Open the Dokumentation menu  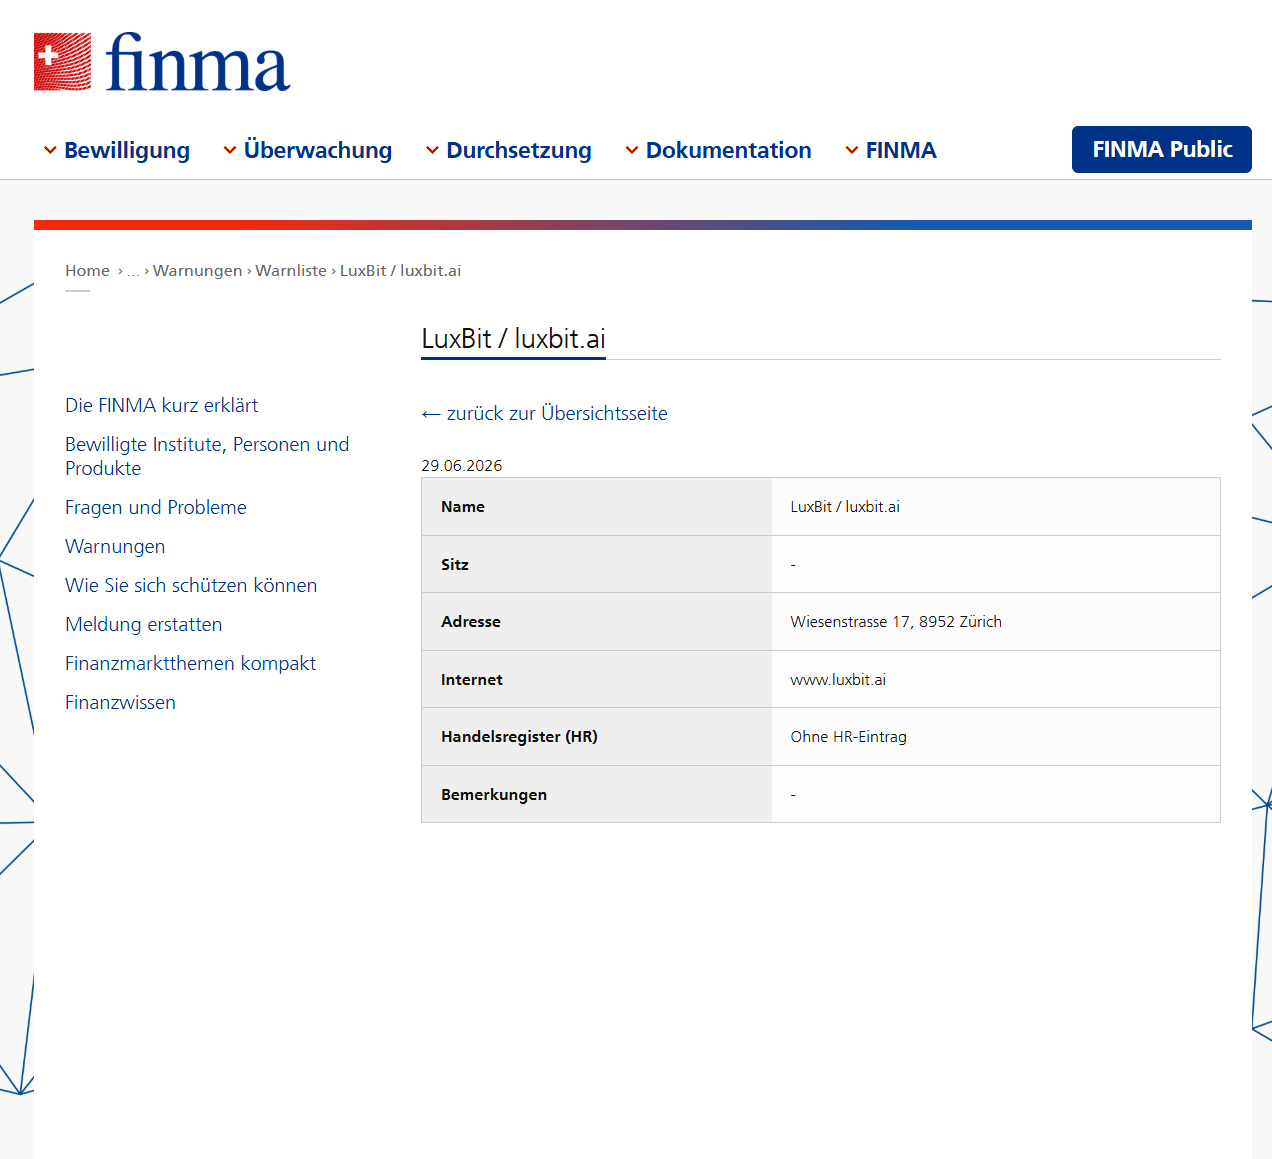point(729,150)
